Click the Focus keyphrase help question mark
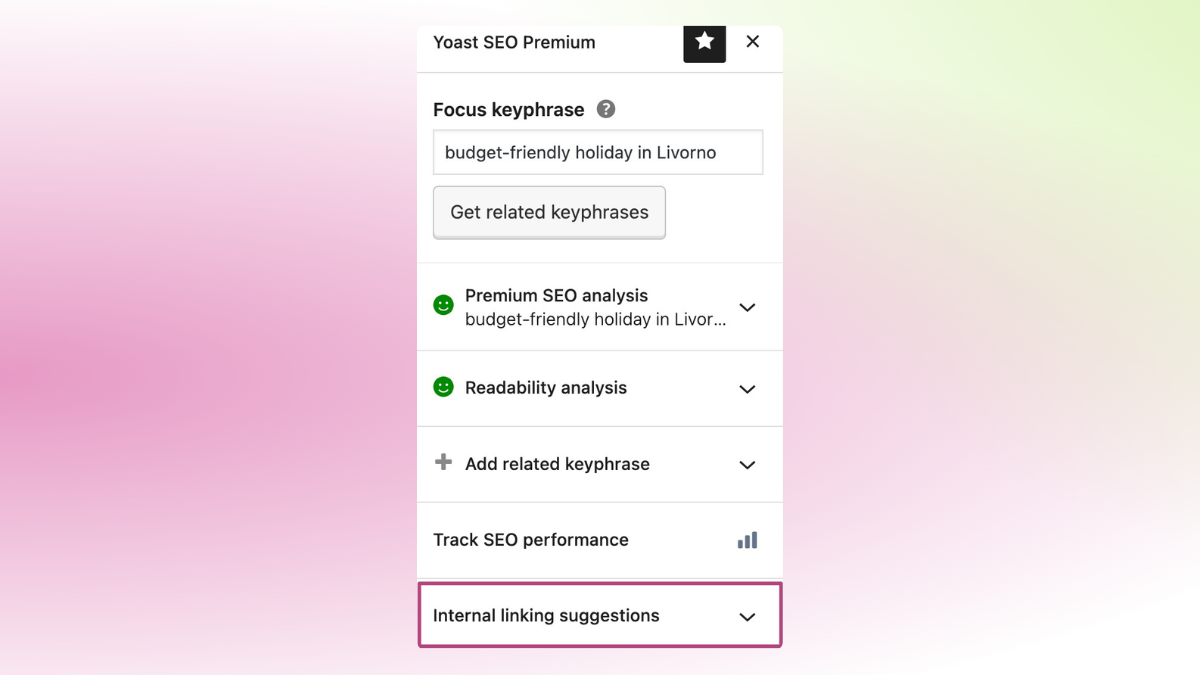The height and width of the screenshot is (675, 1200). coord(606,109)
